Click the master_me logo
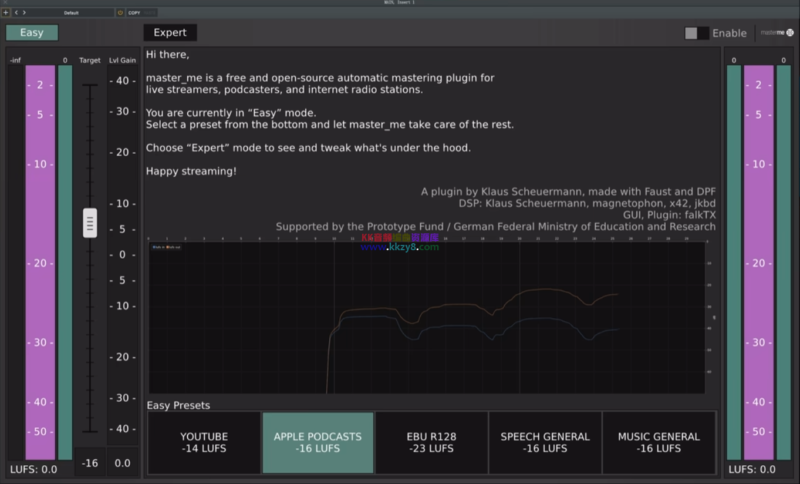 pyautogui.click(x=776, y=33)
